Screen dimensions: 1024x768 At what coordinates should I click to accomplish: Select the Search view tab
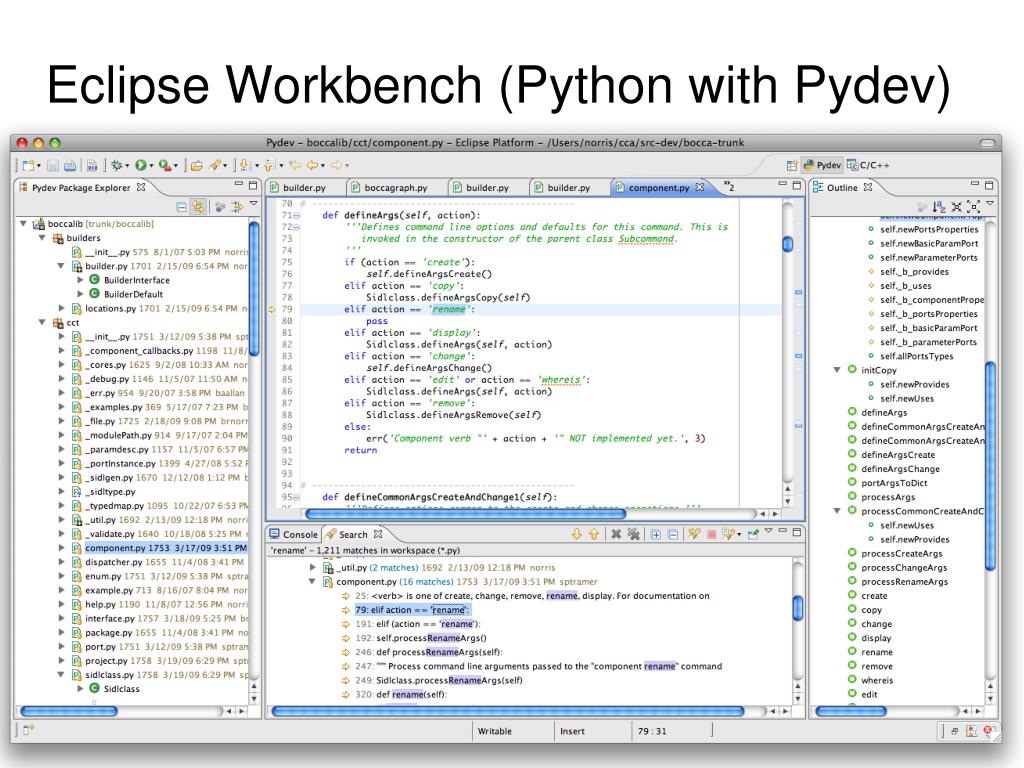tap(353, 534)
